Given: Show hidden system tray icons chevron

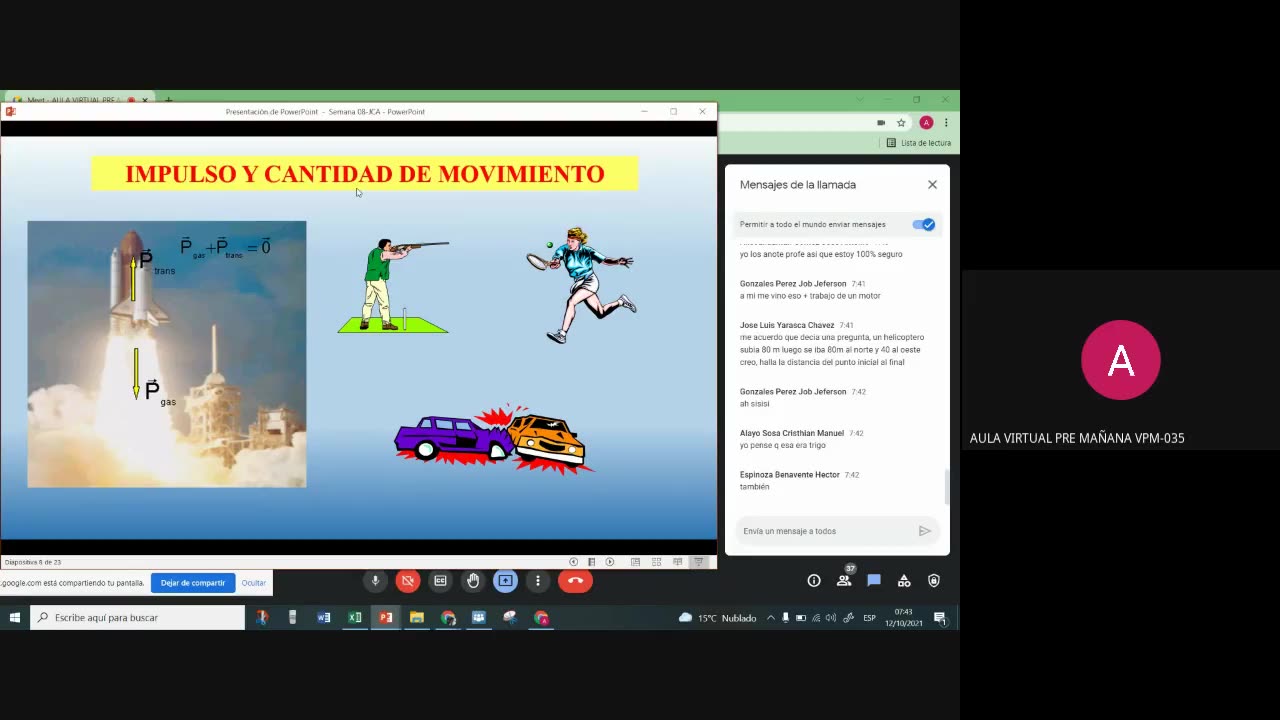Looking at the screenshot, I should pyautogui.click(x=770, y=618).
